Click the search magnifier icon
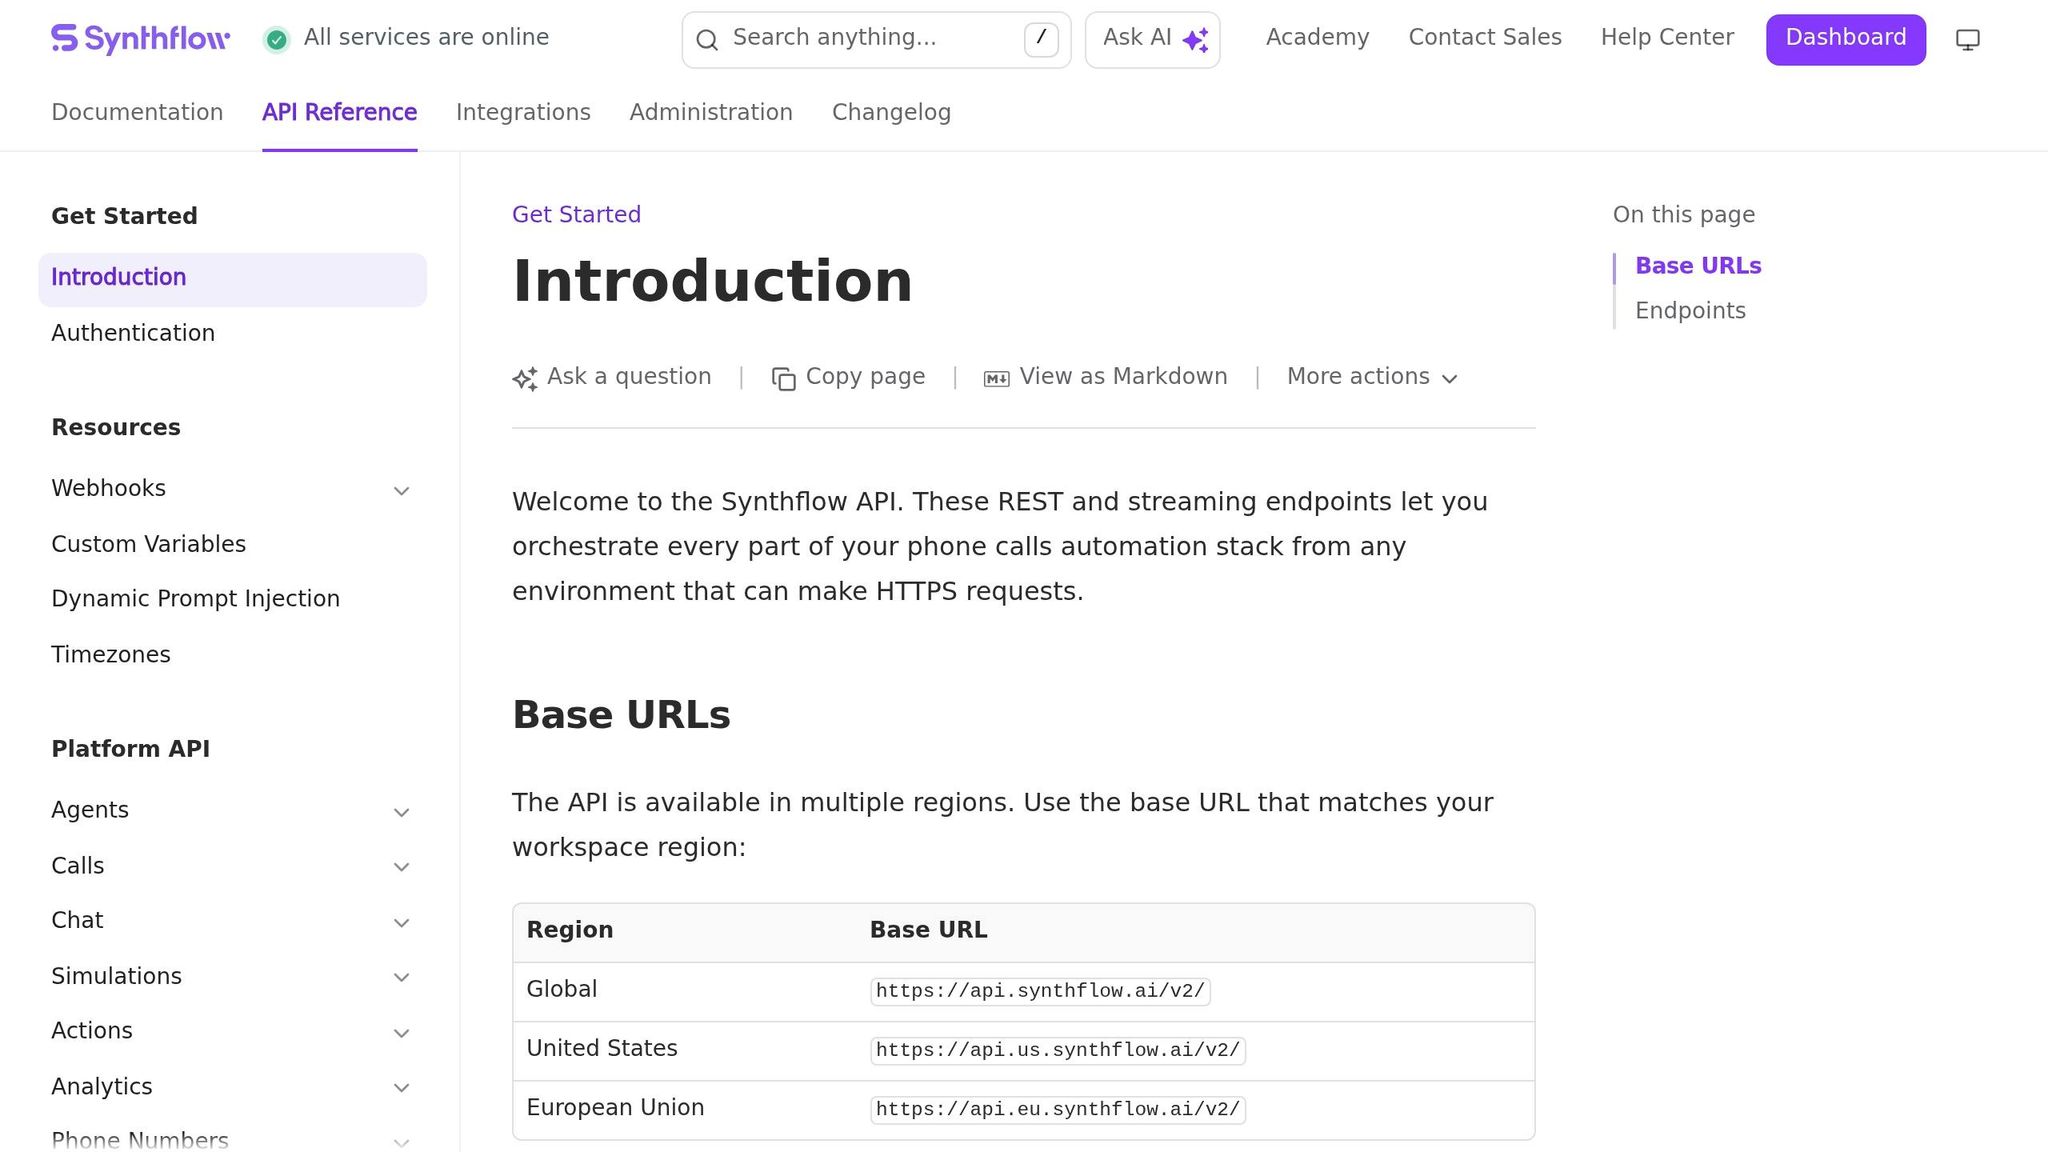The height and width of the screenshot is (1152, 2048). [x=707, y=40]
